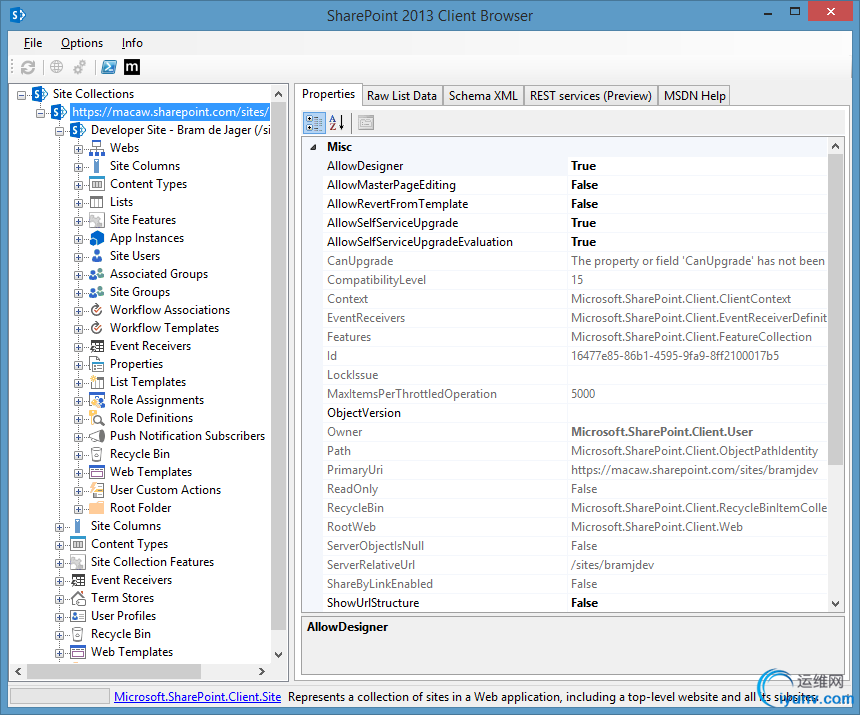Click the black 'm' Macaw toolbar icon
The height and width of the screenshot is (715, 860).
tap(132, 67)
